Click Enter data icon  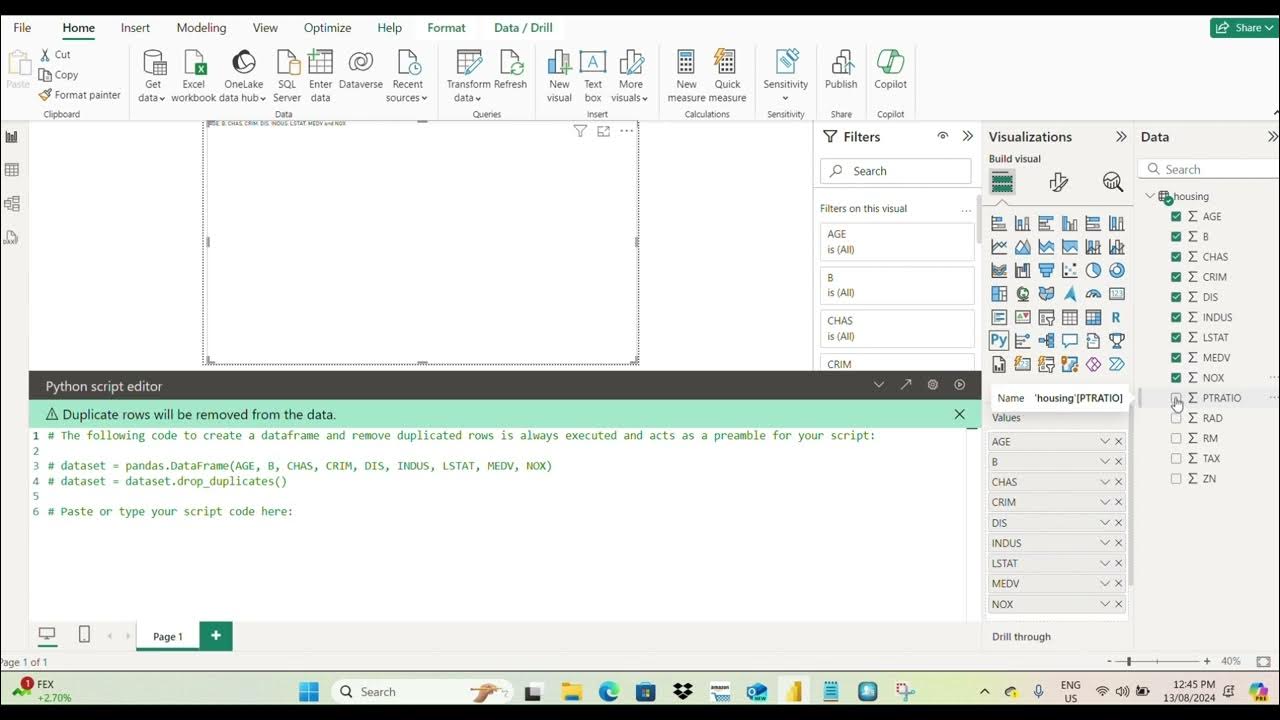click(x=320, y=76)
